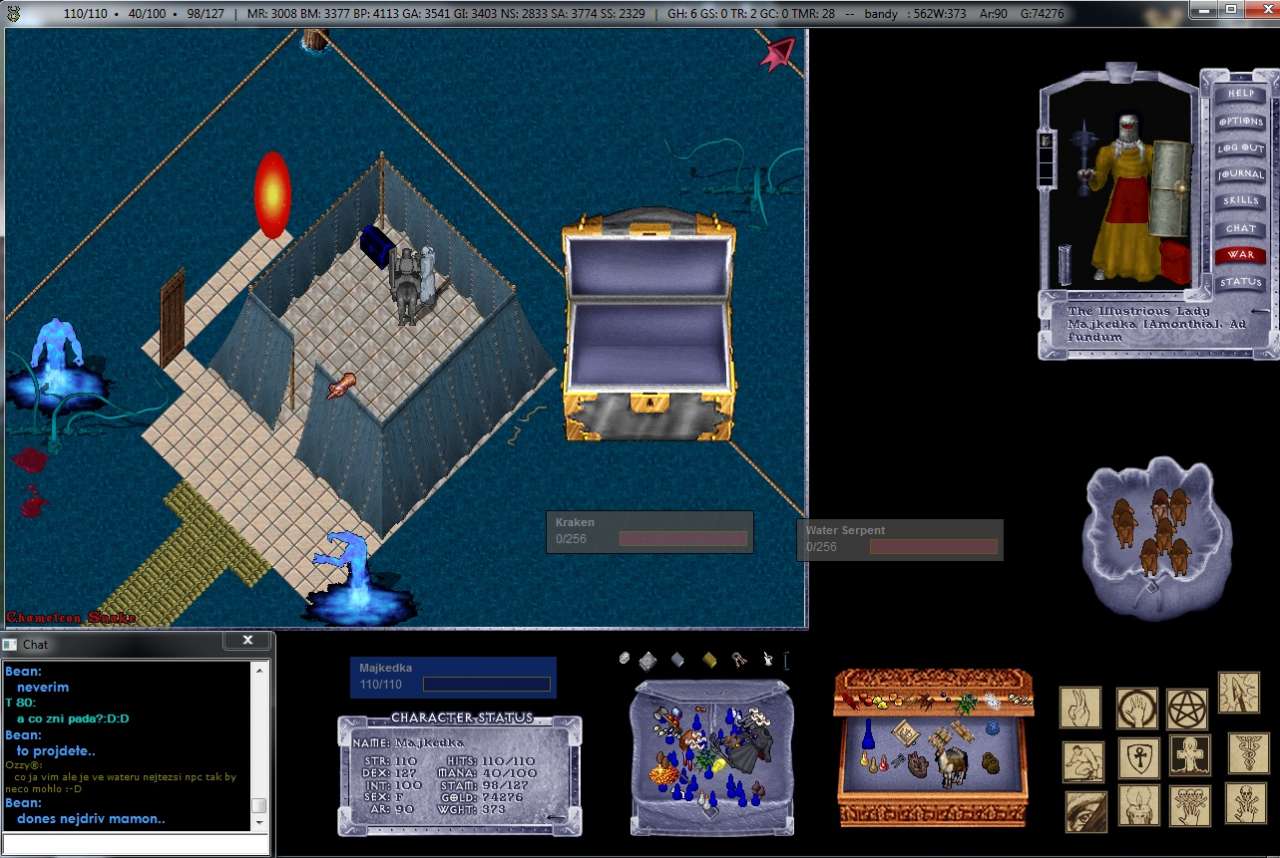Toggle the red WAR mode button
Screen dimensions: 1280x858
tap(1240, 255)
